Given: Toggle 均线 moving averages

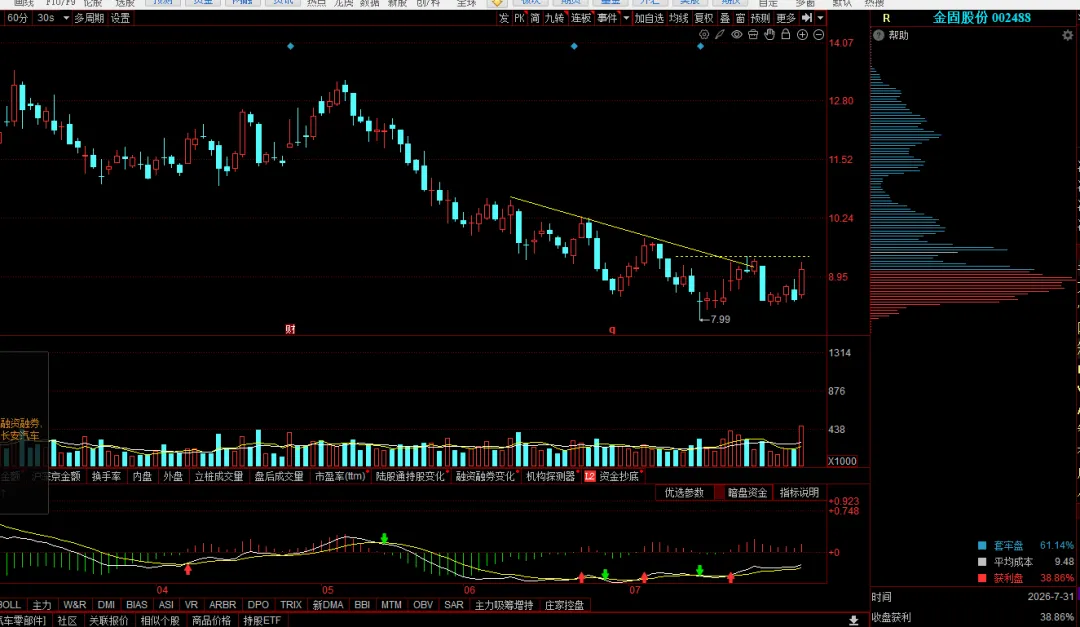Looking at the screenshot, I should [x=678, y=18].
